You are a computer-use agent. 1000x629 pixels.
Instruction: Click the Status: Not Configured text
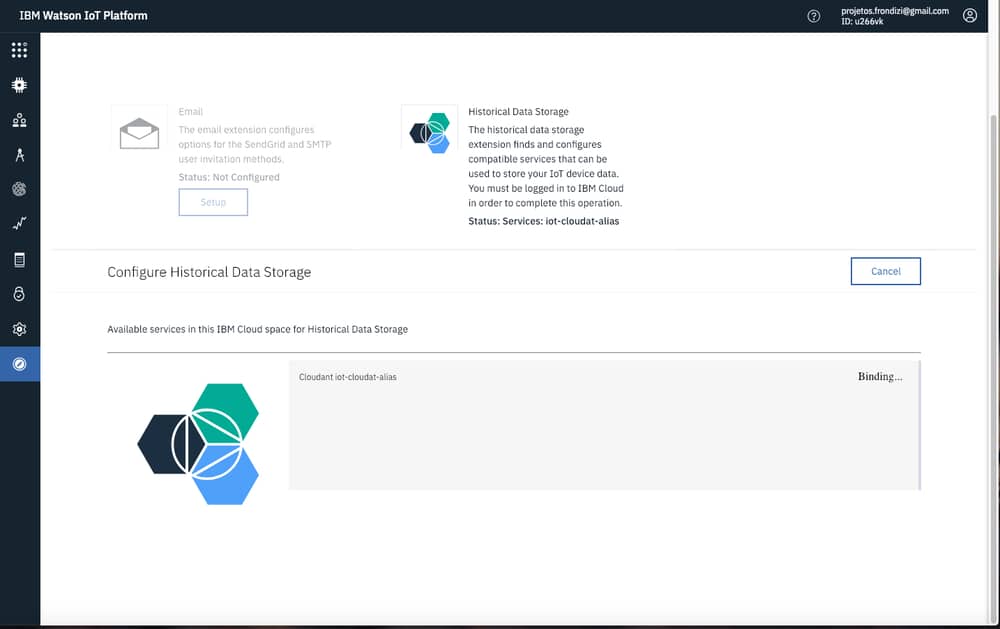coord(229,177)
